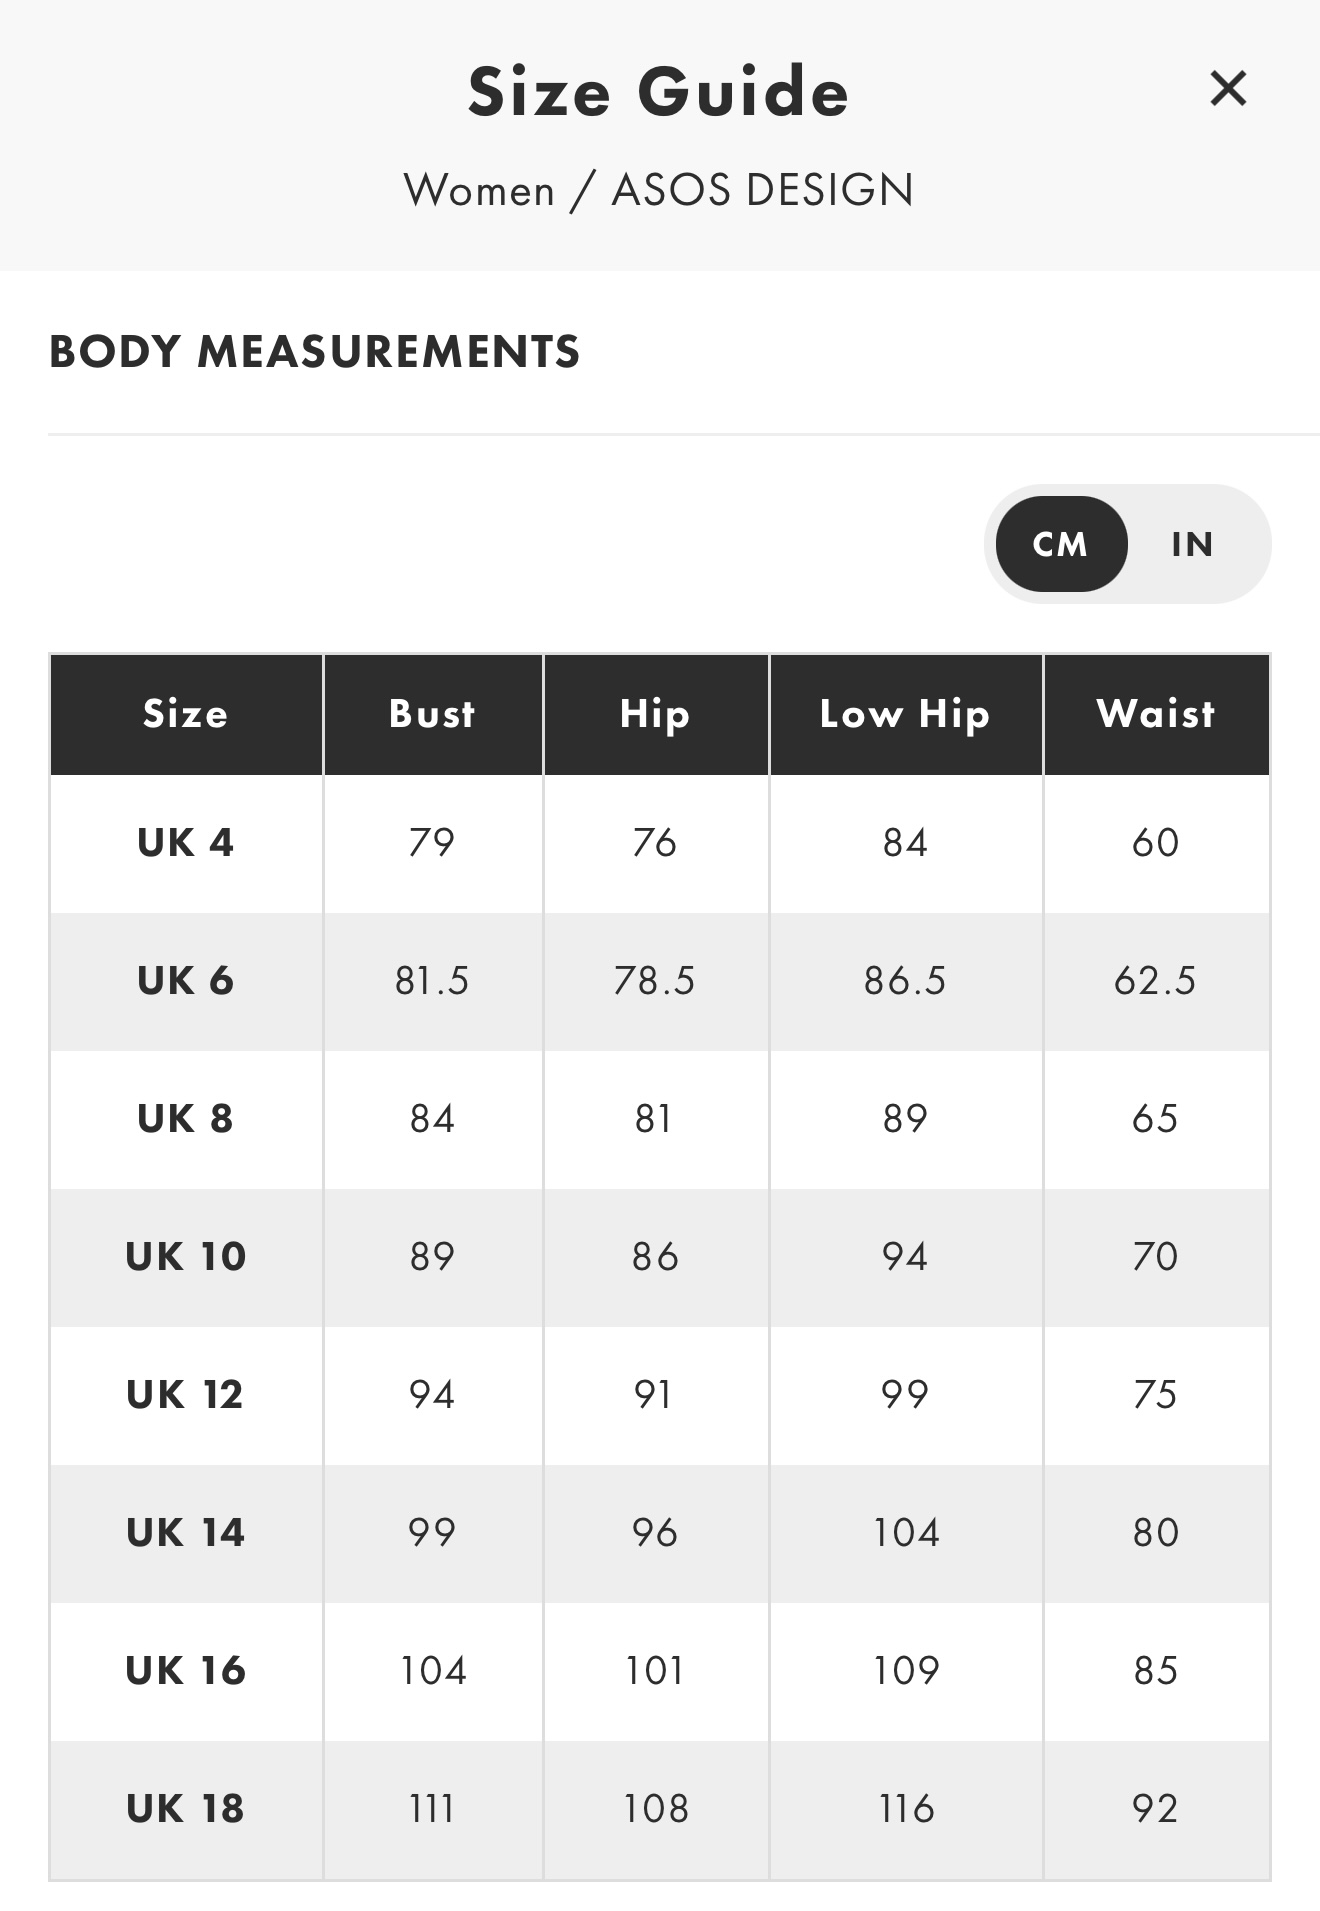
Task: Select the CM unit option
Action: 1060,544
